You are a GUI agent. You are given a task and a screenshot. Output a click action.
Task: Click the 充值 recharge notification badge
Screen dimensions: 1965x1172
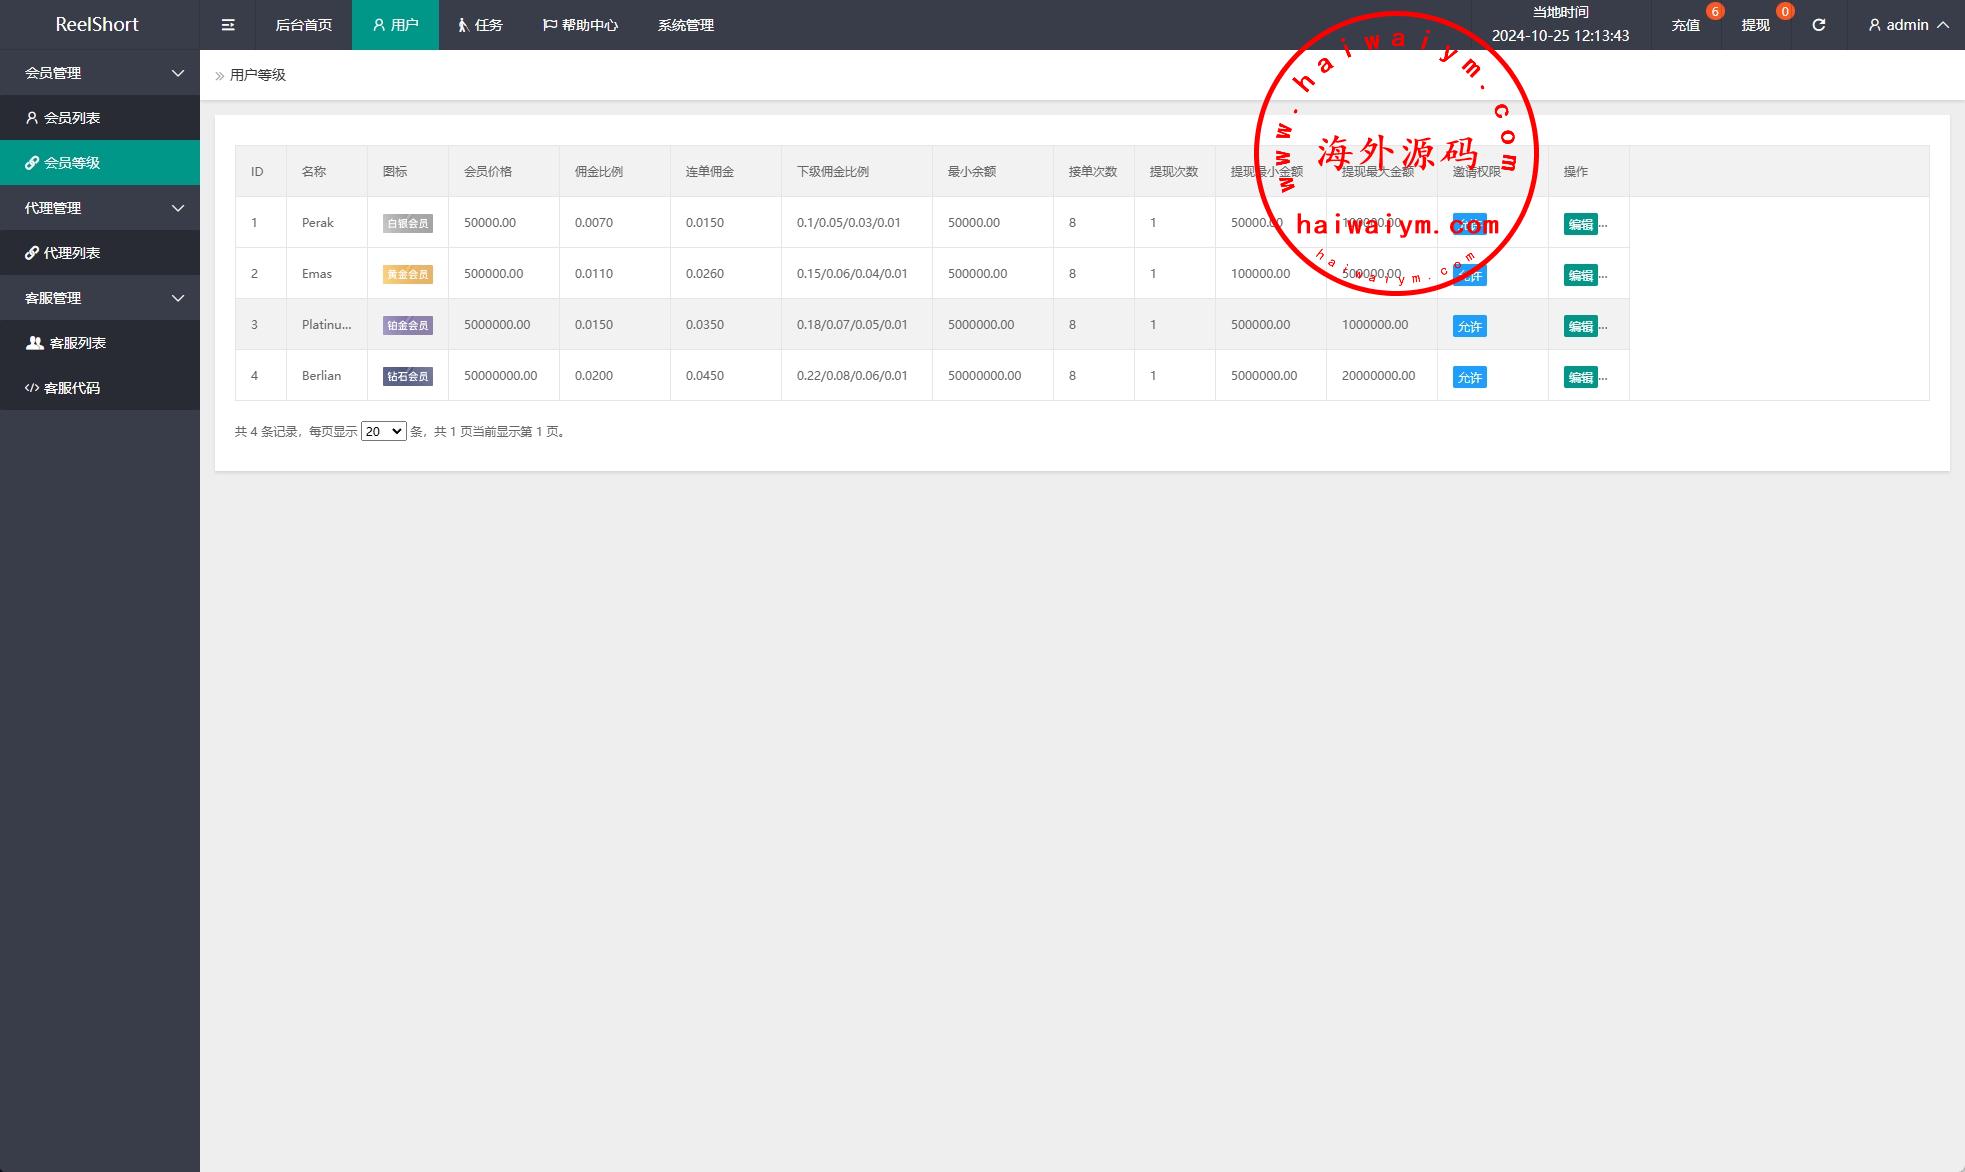(x=1714, y=12)
